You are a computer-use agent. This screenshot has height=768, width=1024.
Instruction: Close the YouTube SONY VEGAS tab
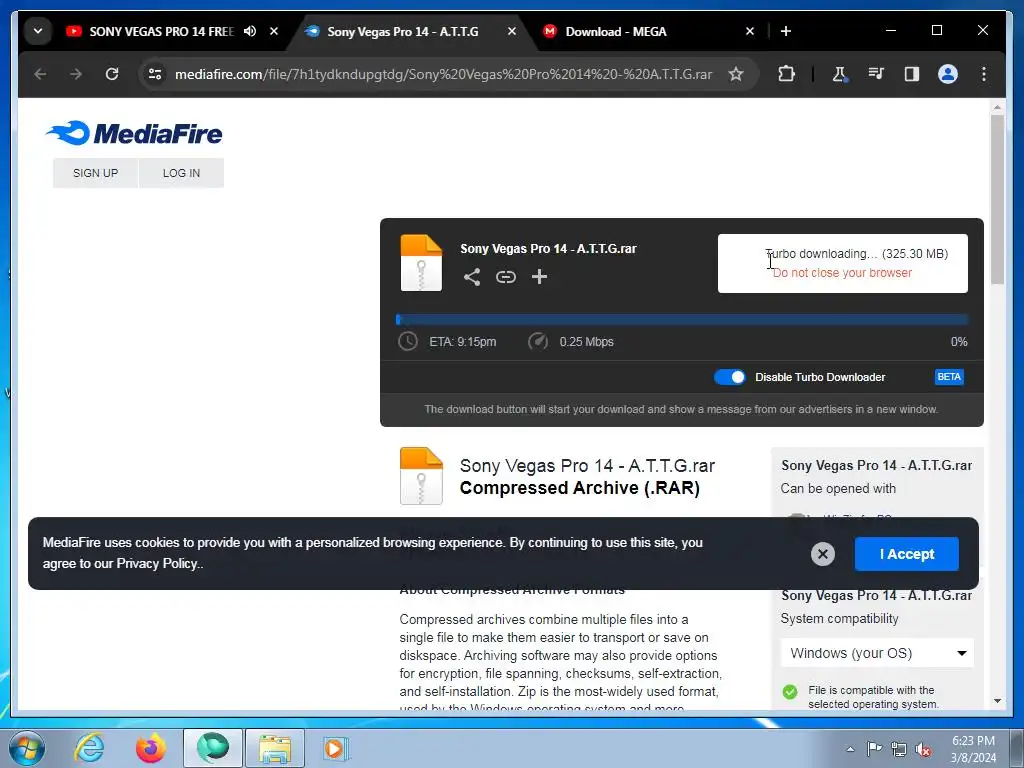tap(274, 31)
